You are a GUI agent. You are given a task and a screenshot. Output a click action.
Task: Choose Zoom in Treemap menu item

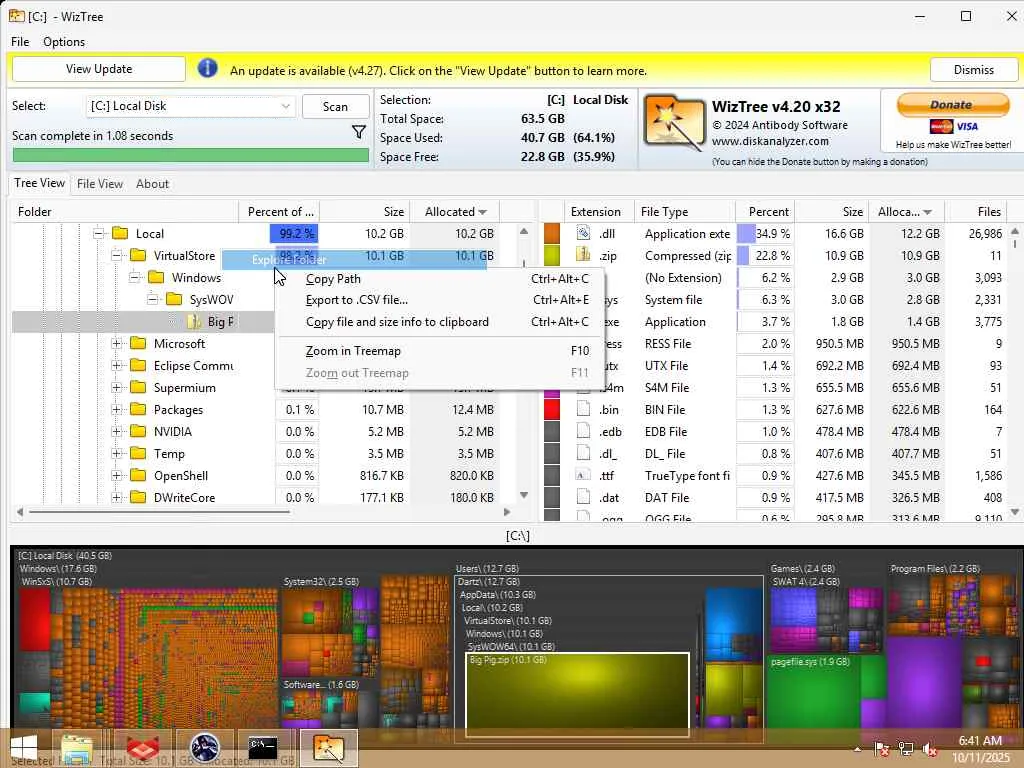(x=440, y=351)
